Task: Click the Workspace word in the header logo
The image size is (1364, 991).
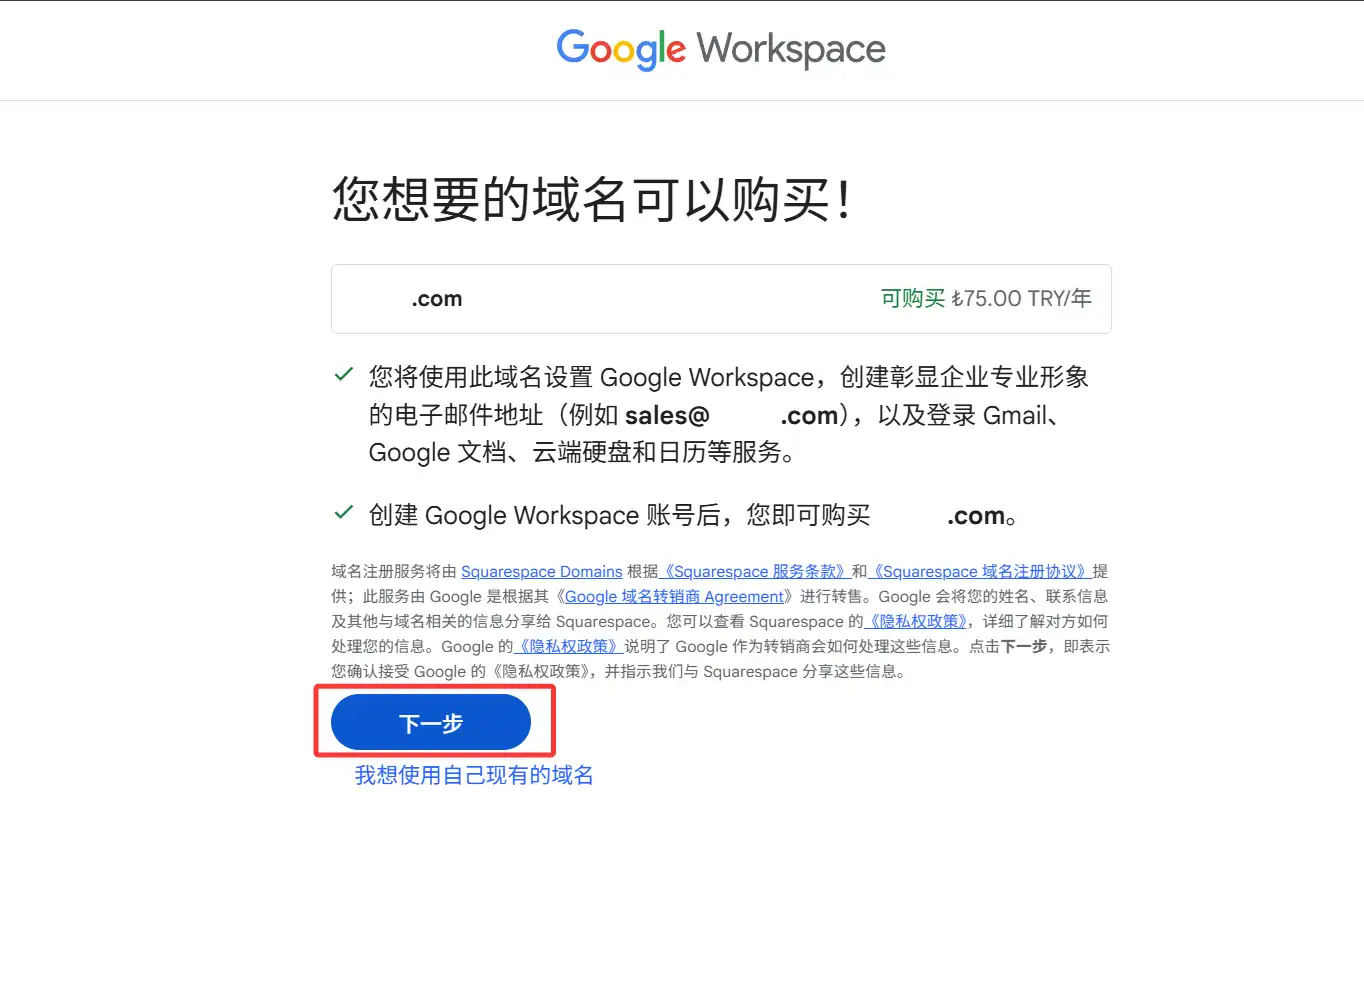Action: point(791,49)
